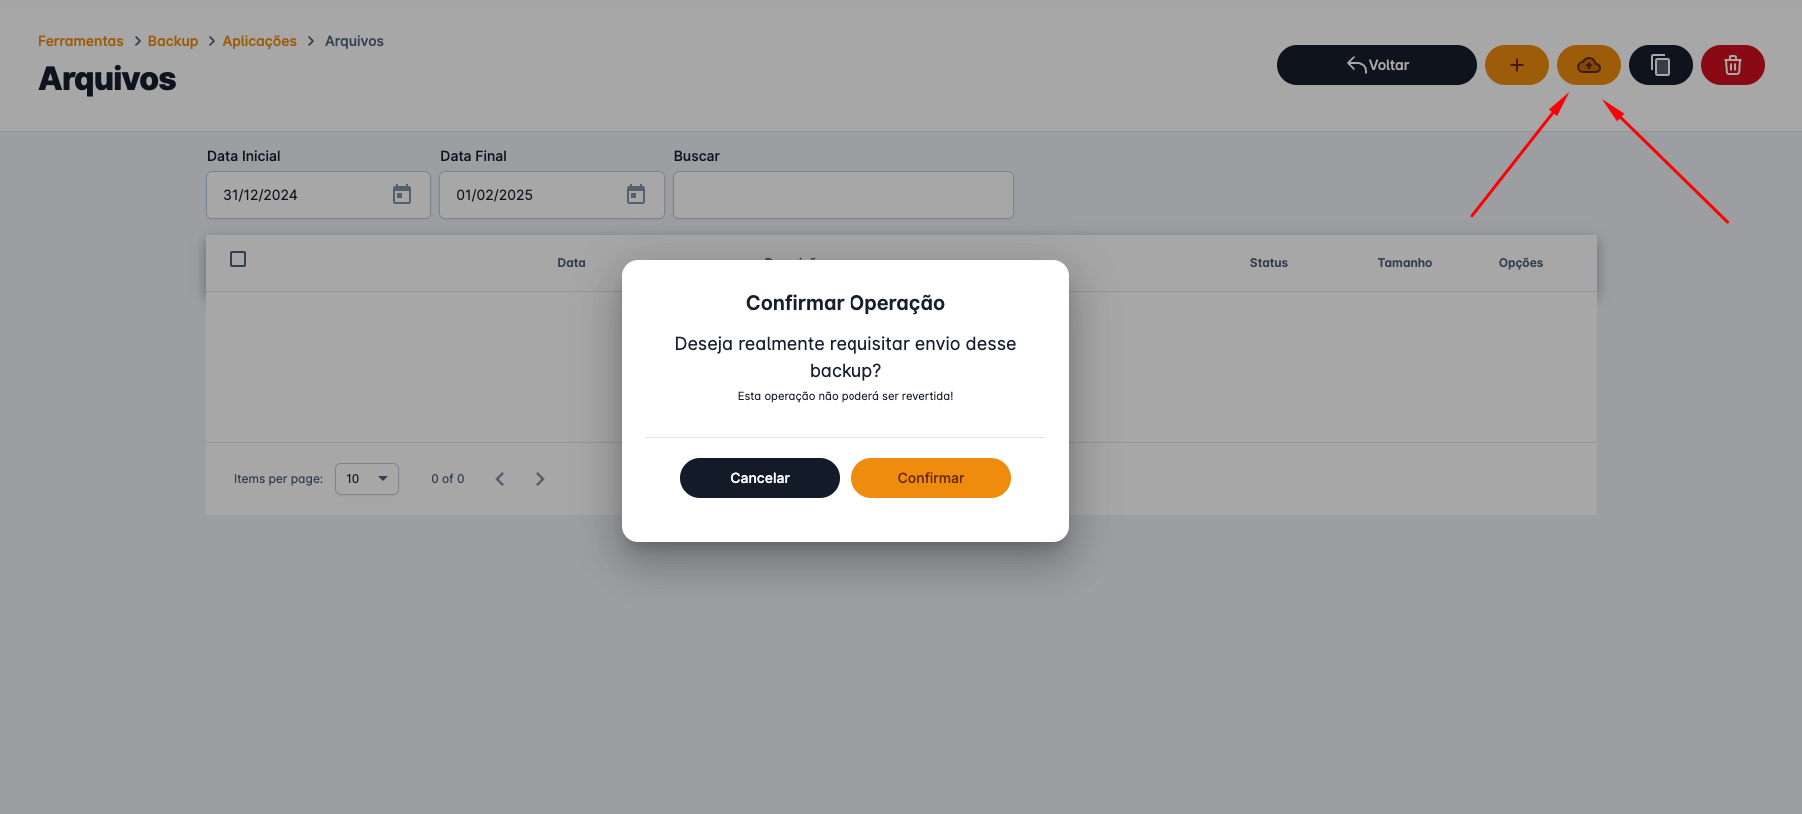Open the Data Final calendar picker

tap(636, 194)
